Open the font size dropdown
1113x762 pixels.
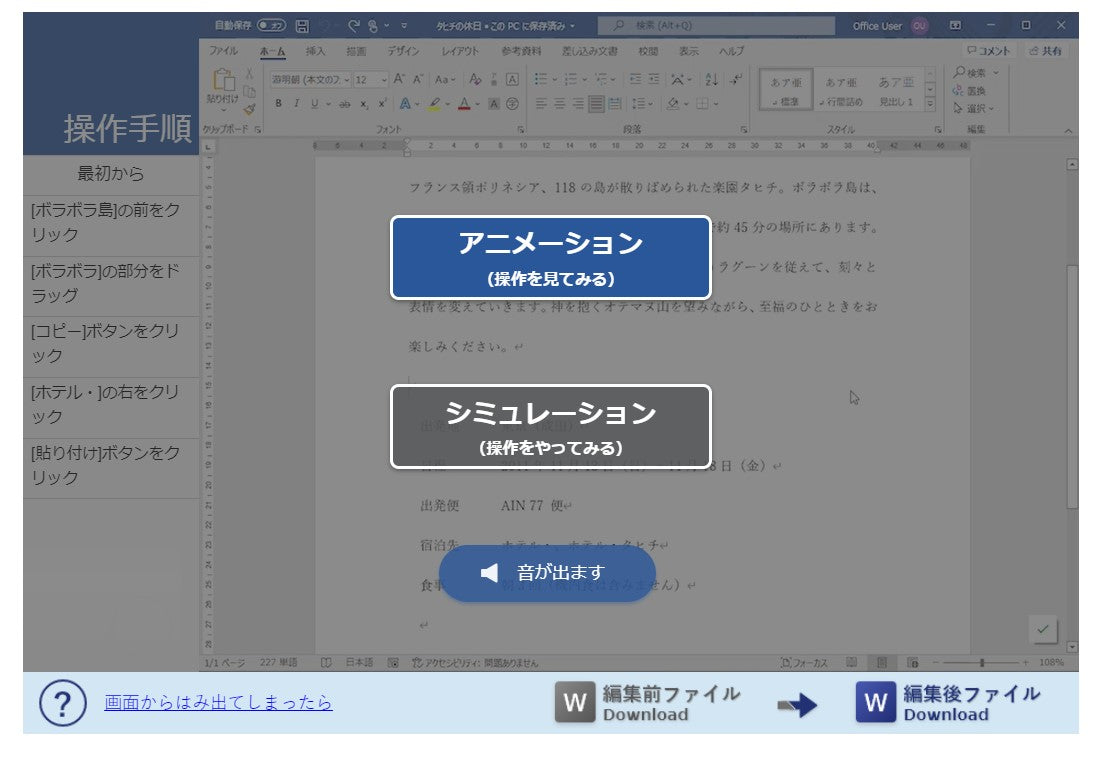tap(384, 79)
